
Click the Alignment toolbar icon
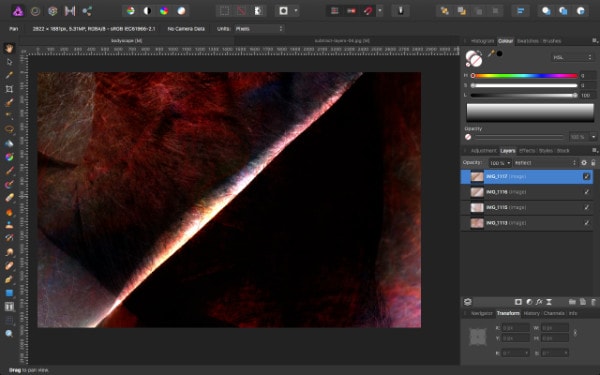[520, 11]
